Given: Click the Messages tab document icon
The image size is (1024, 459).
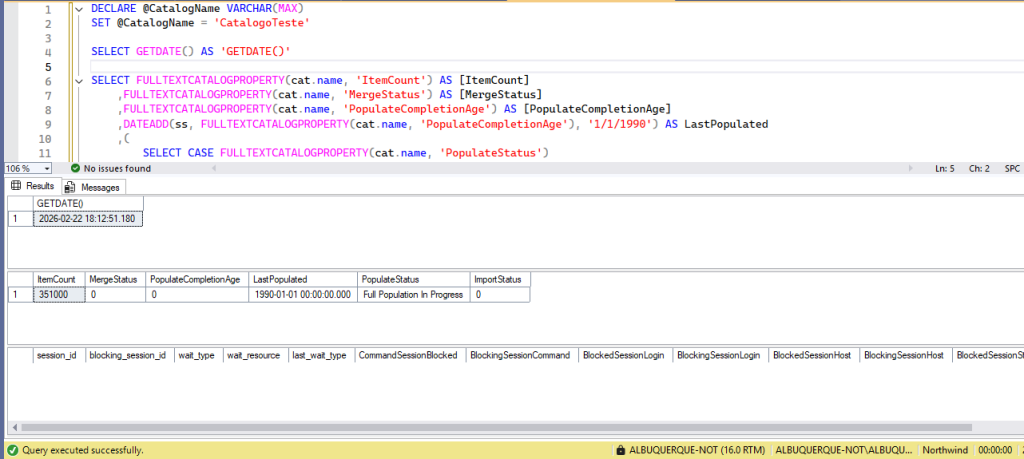Looking at the screenshot, I should point(70,187).
